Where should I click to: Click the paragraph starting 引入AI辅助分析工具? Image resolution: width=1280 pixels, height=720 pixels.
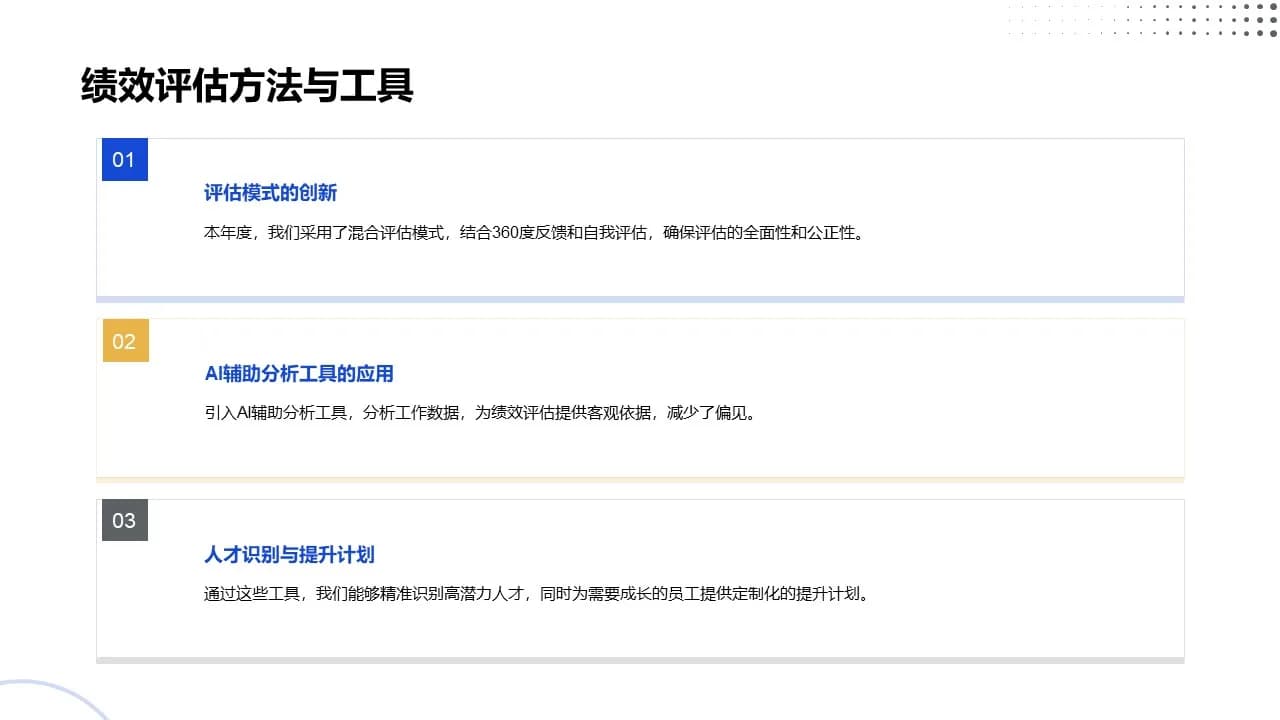point(481,413)
